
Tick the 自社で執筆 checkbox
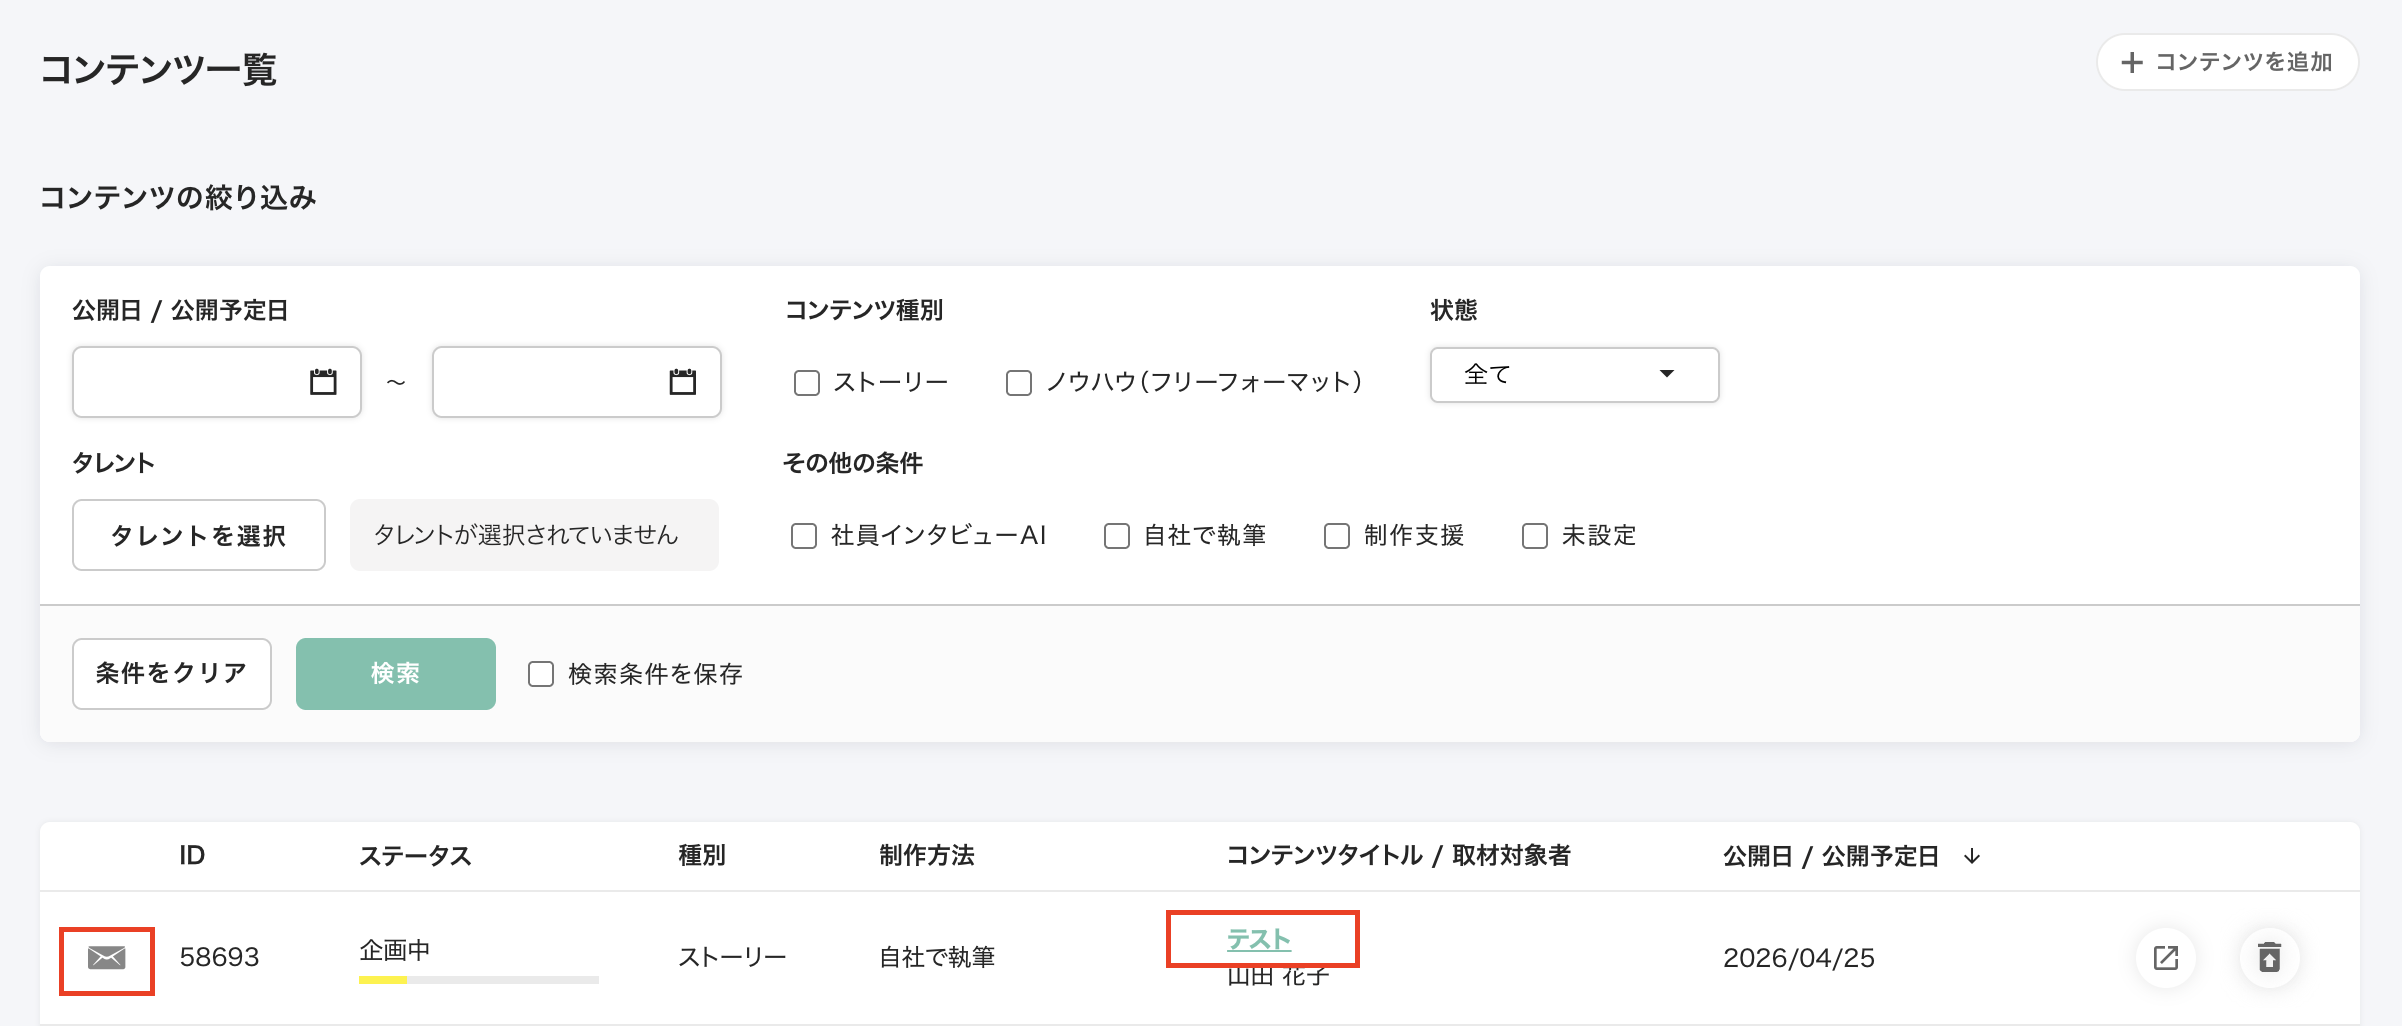1116,536
